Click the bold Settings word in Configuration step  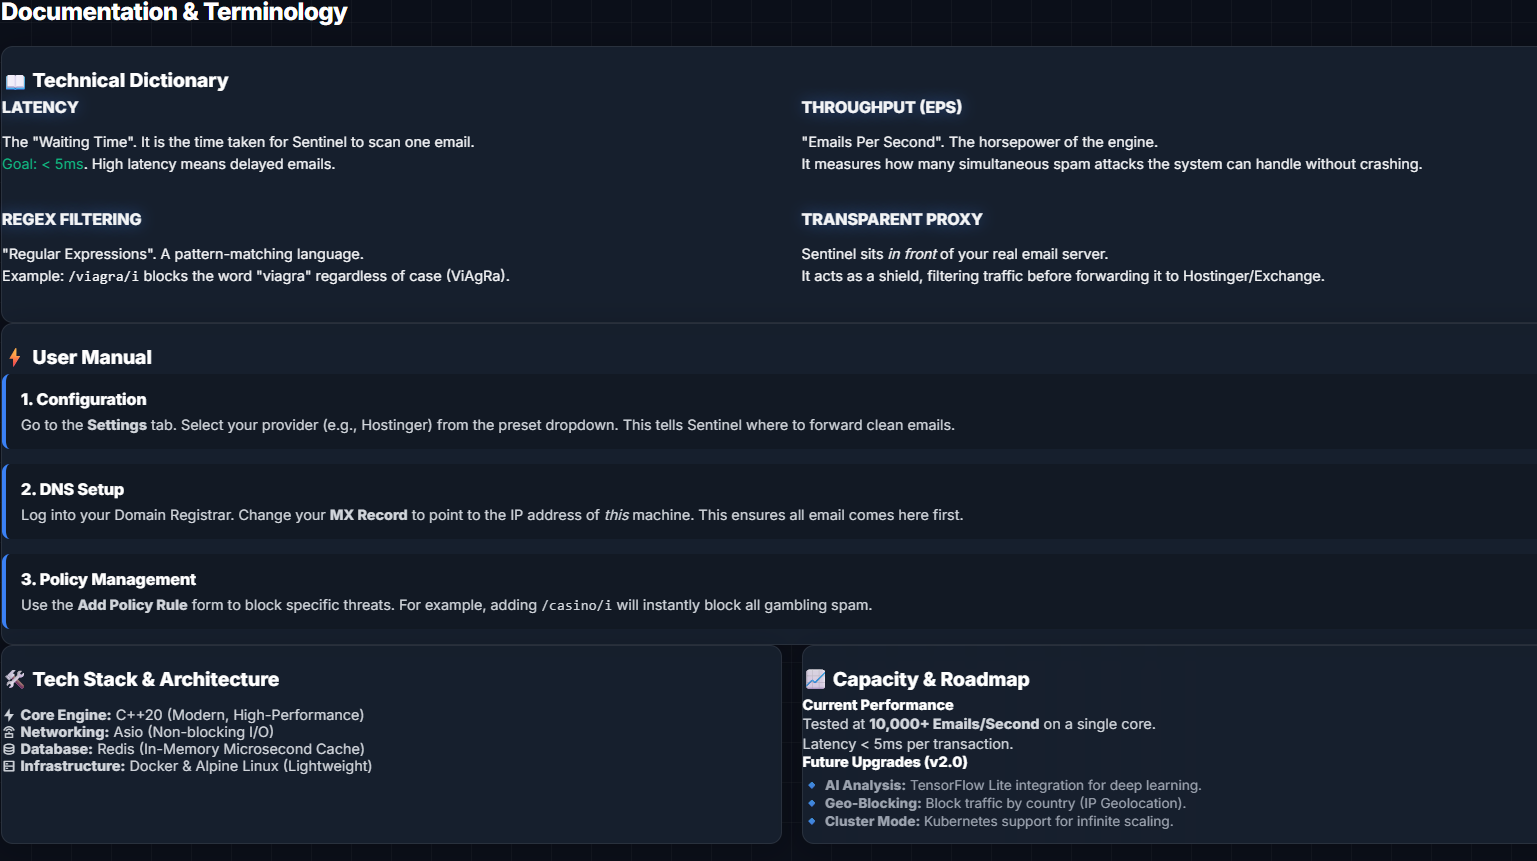[x=117, y=426]
